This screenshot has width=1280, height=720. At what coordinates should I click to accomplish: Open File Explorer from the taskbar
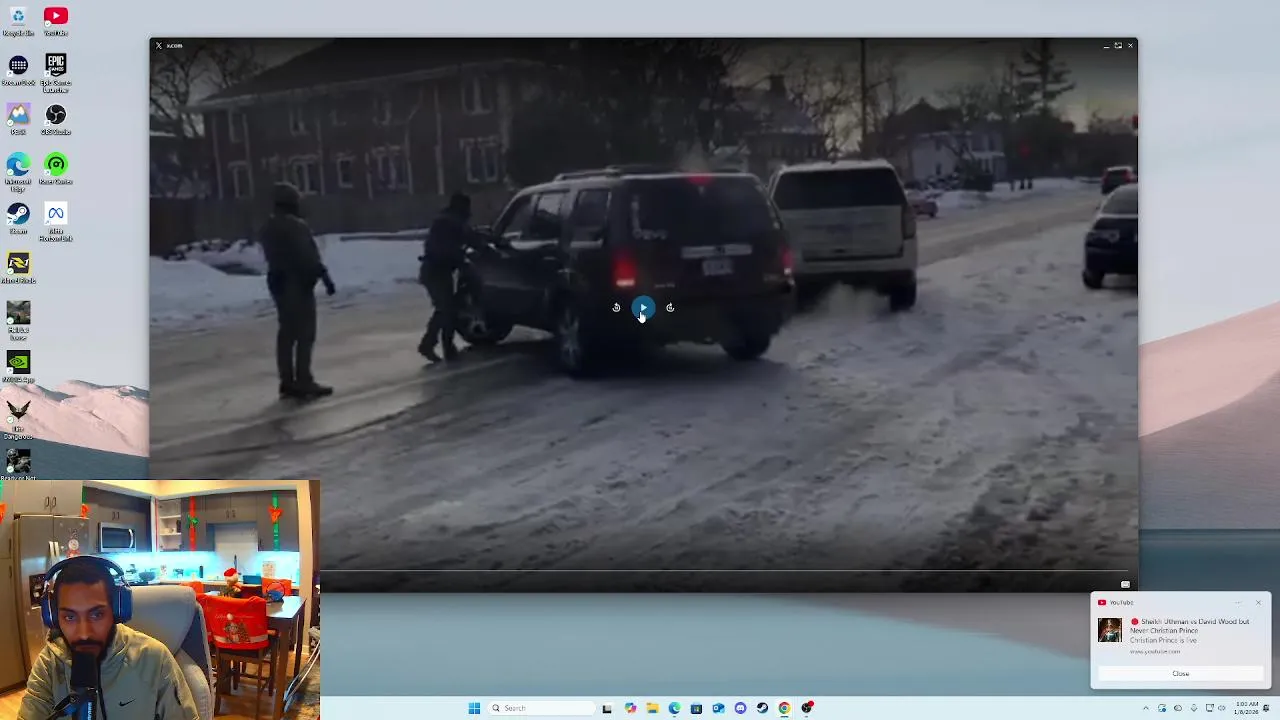[652, 708]
